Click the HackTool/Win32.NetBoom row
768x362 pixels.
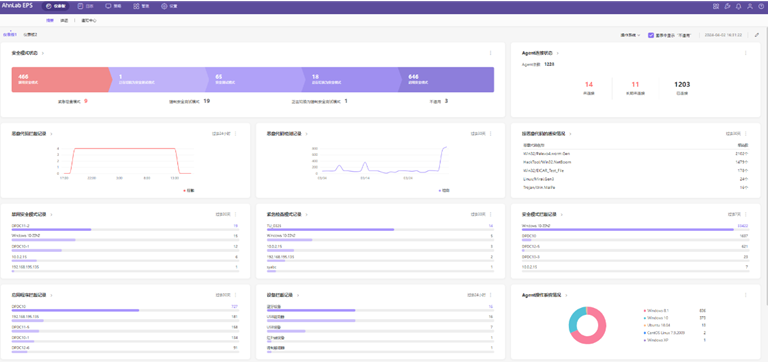point(635,162)
